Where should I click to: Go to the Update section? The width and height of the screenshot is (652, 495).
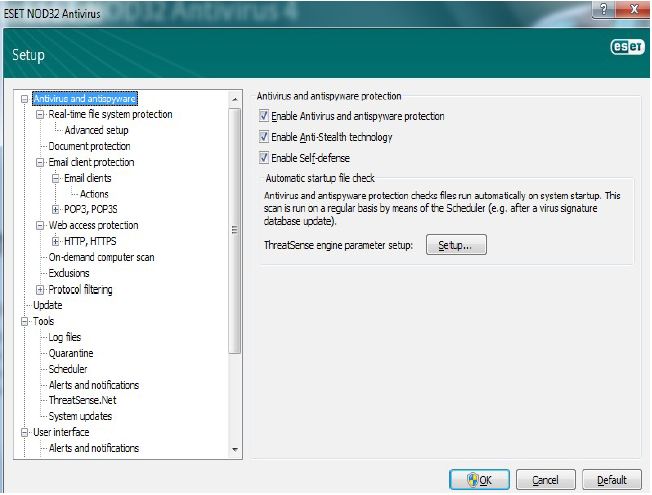(47, 305)
